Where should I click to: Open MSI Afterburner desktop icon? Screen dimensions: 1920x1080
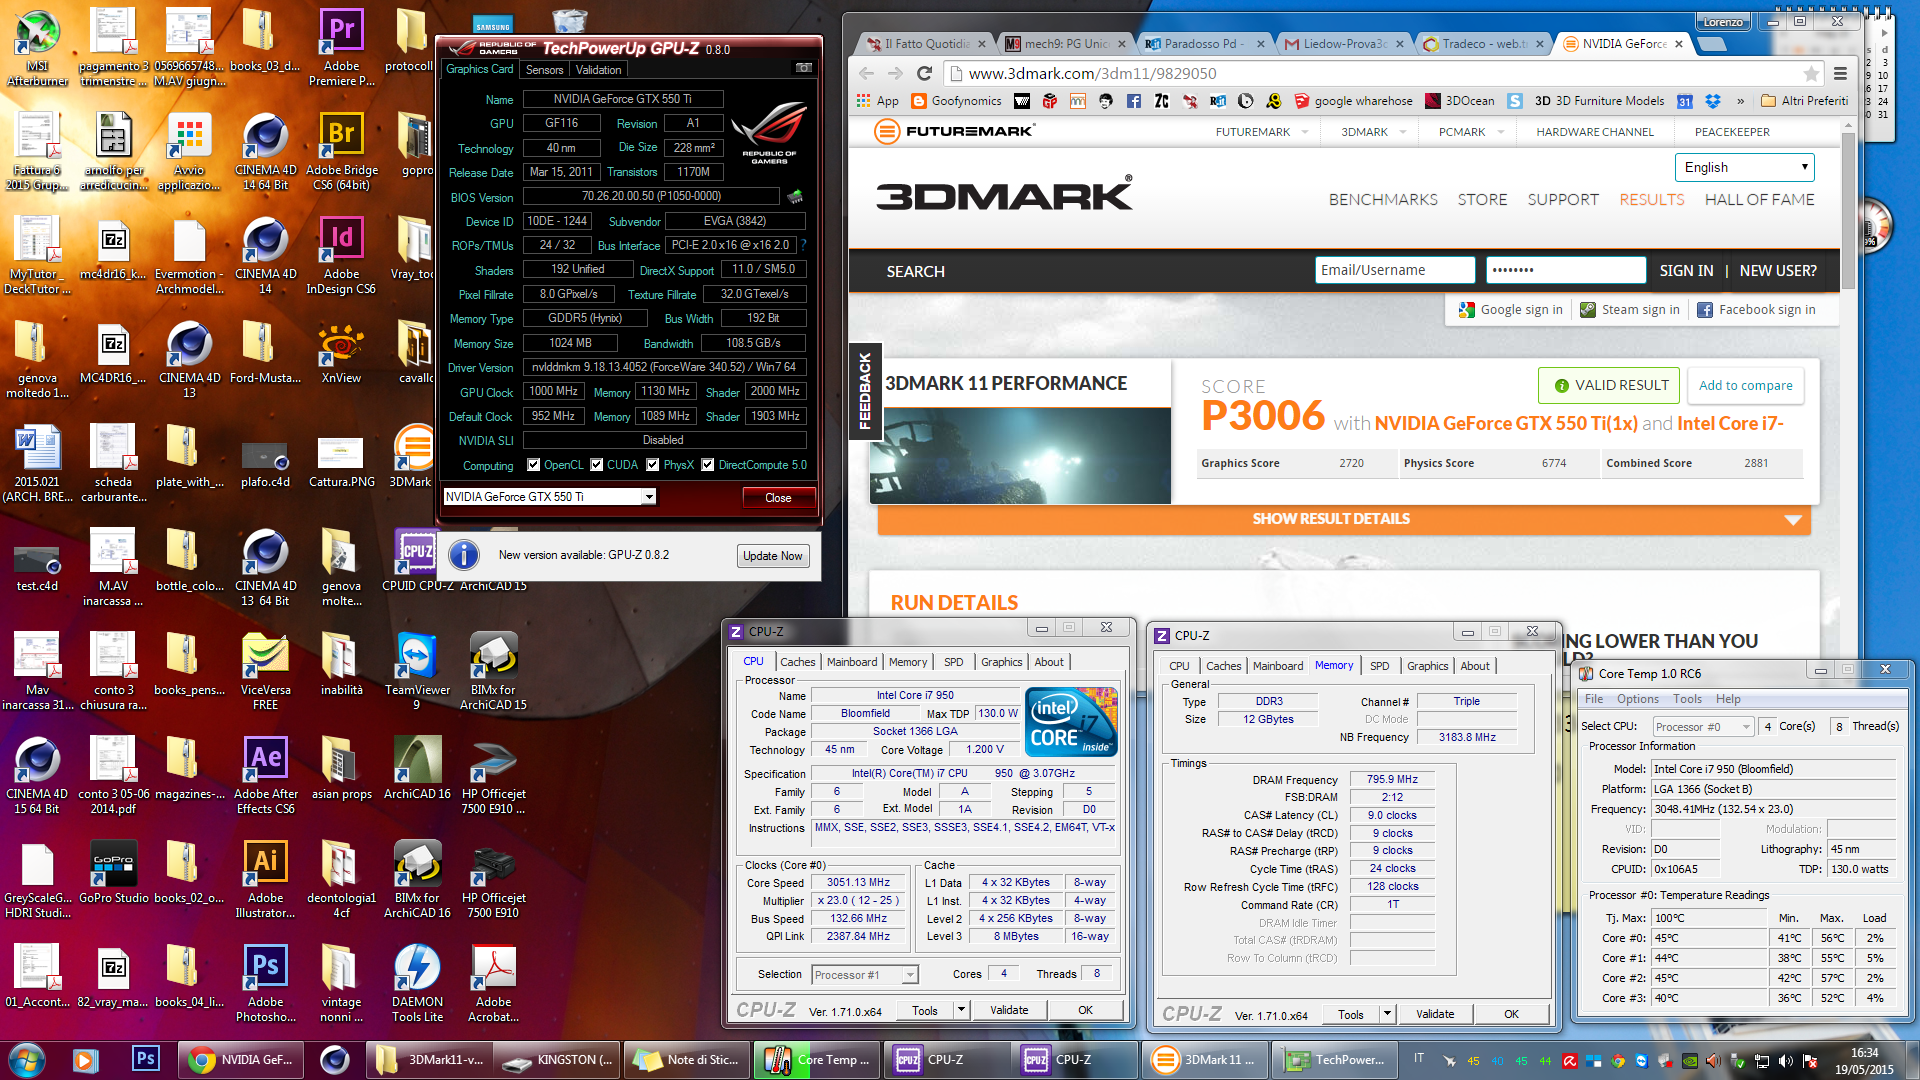(37, 47)
